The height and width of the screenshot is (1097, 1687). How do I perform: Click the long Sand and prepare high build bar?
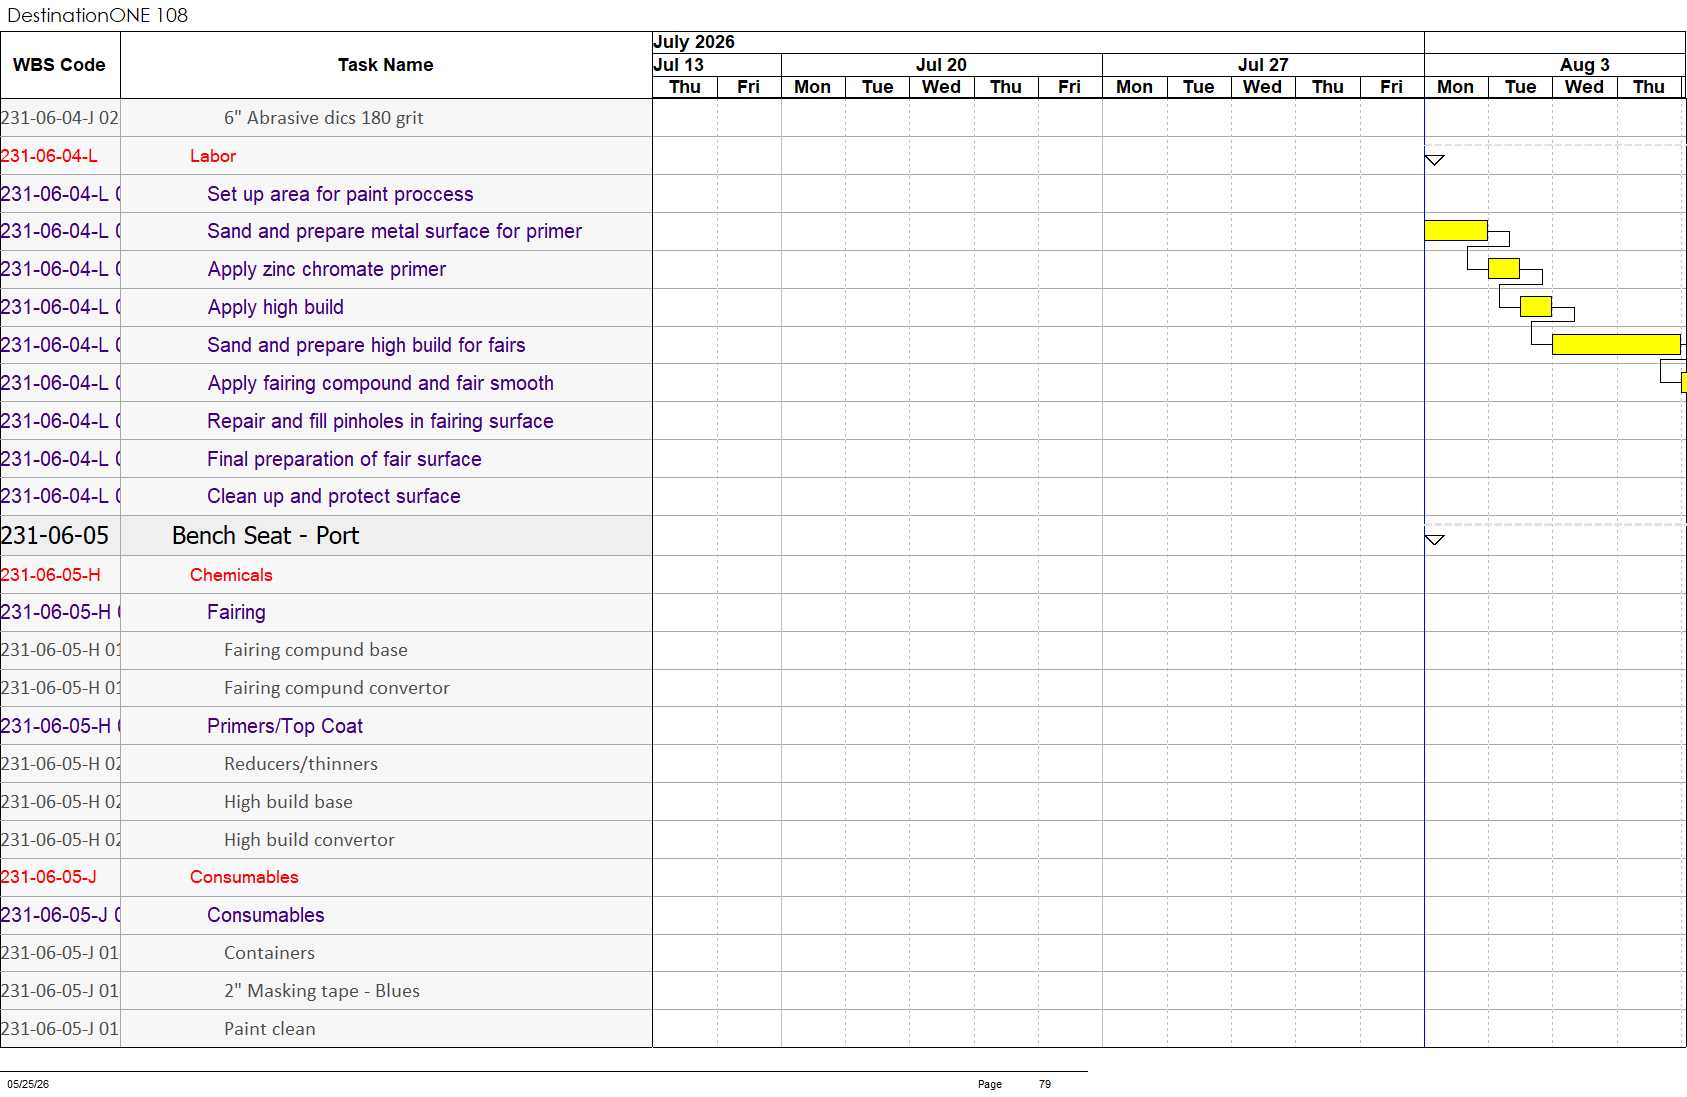point(1616,344)
